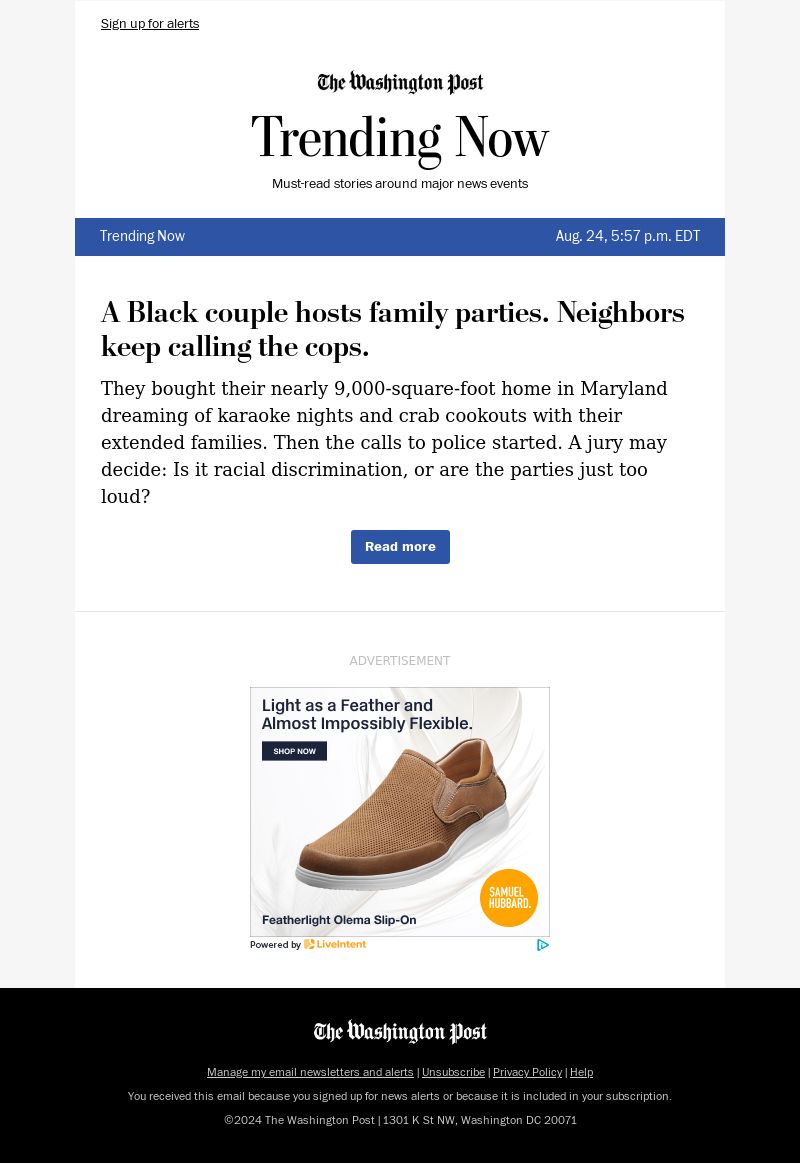Click the Unsubscribe link
The image size is (800, 1165).
tap(453, 1073)
